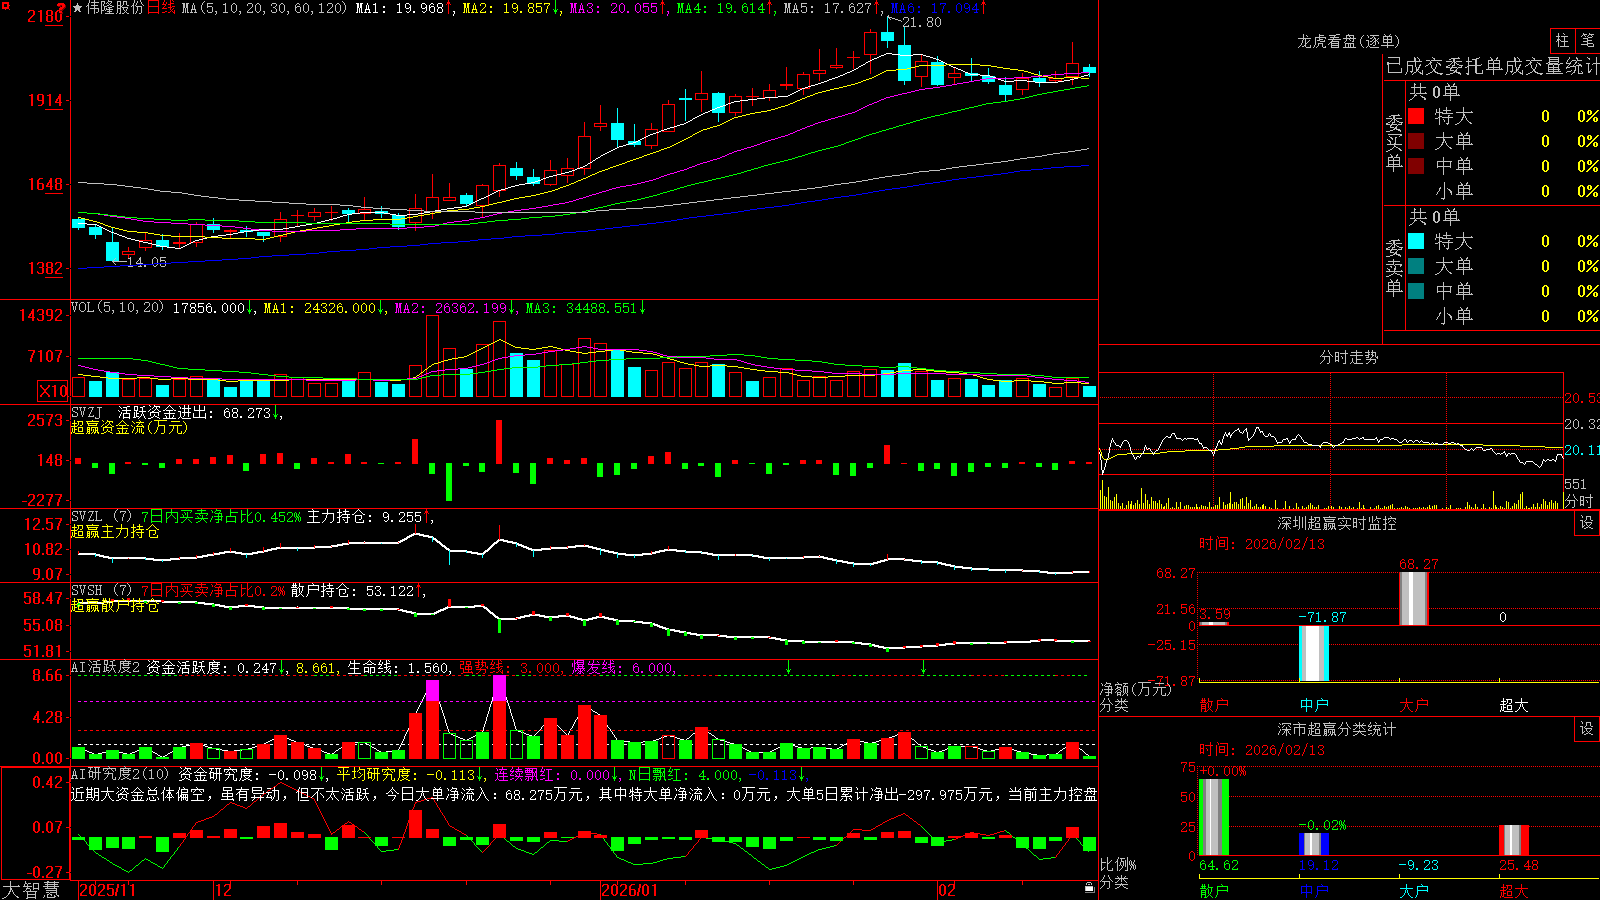Click the 14.05 low price annotation
The image size is (1600, 900).
[147, 262]
